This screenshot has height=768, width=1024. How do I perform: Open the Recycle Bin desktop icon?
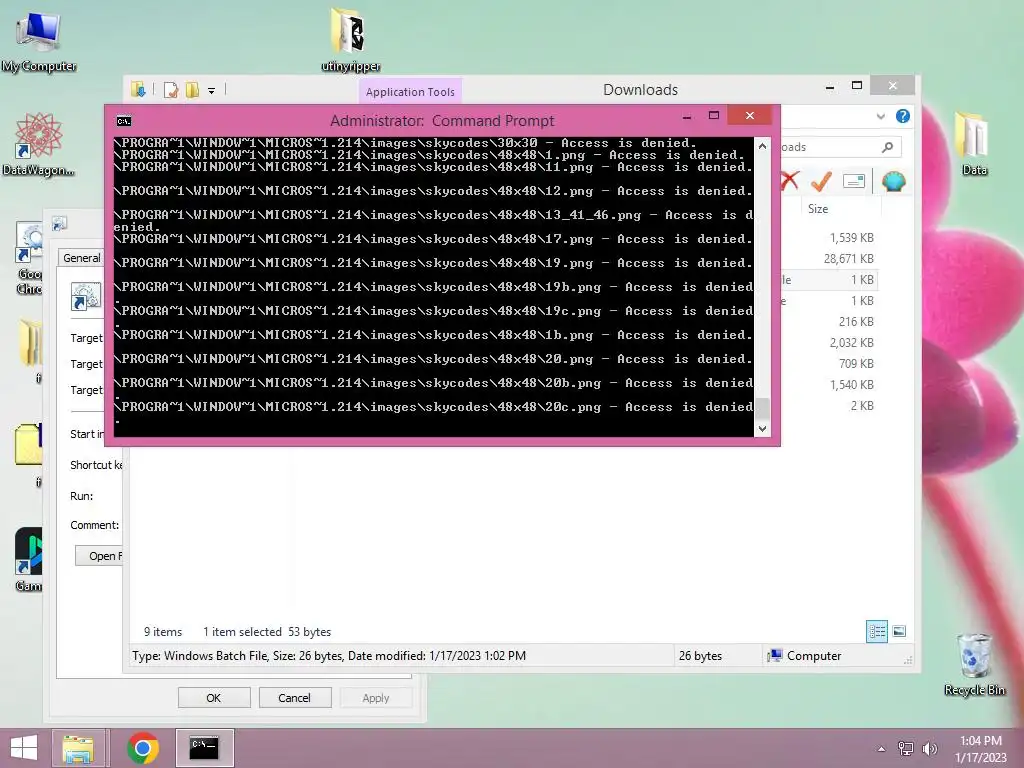[x=974, y=664]
